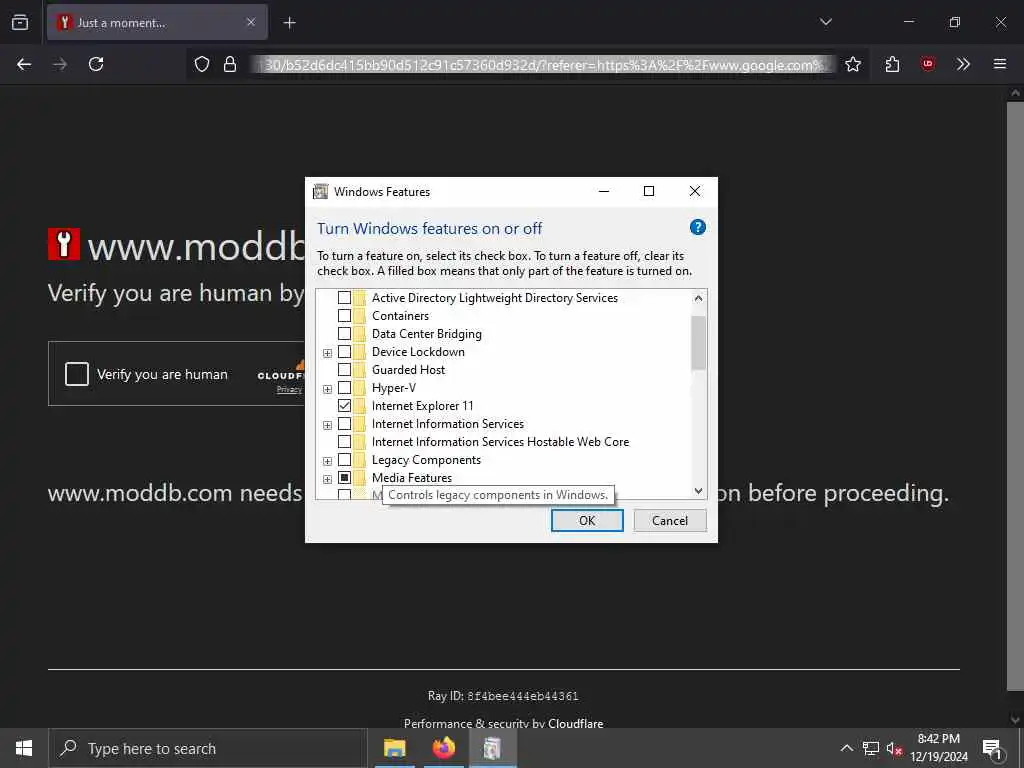Image resolution: width=1024 pixels, height=768 pixels.
Task: Click the Windows Features title bar icon
Action: pyautogui.click(x=320, y=191)
